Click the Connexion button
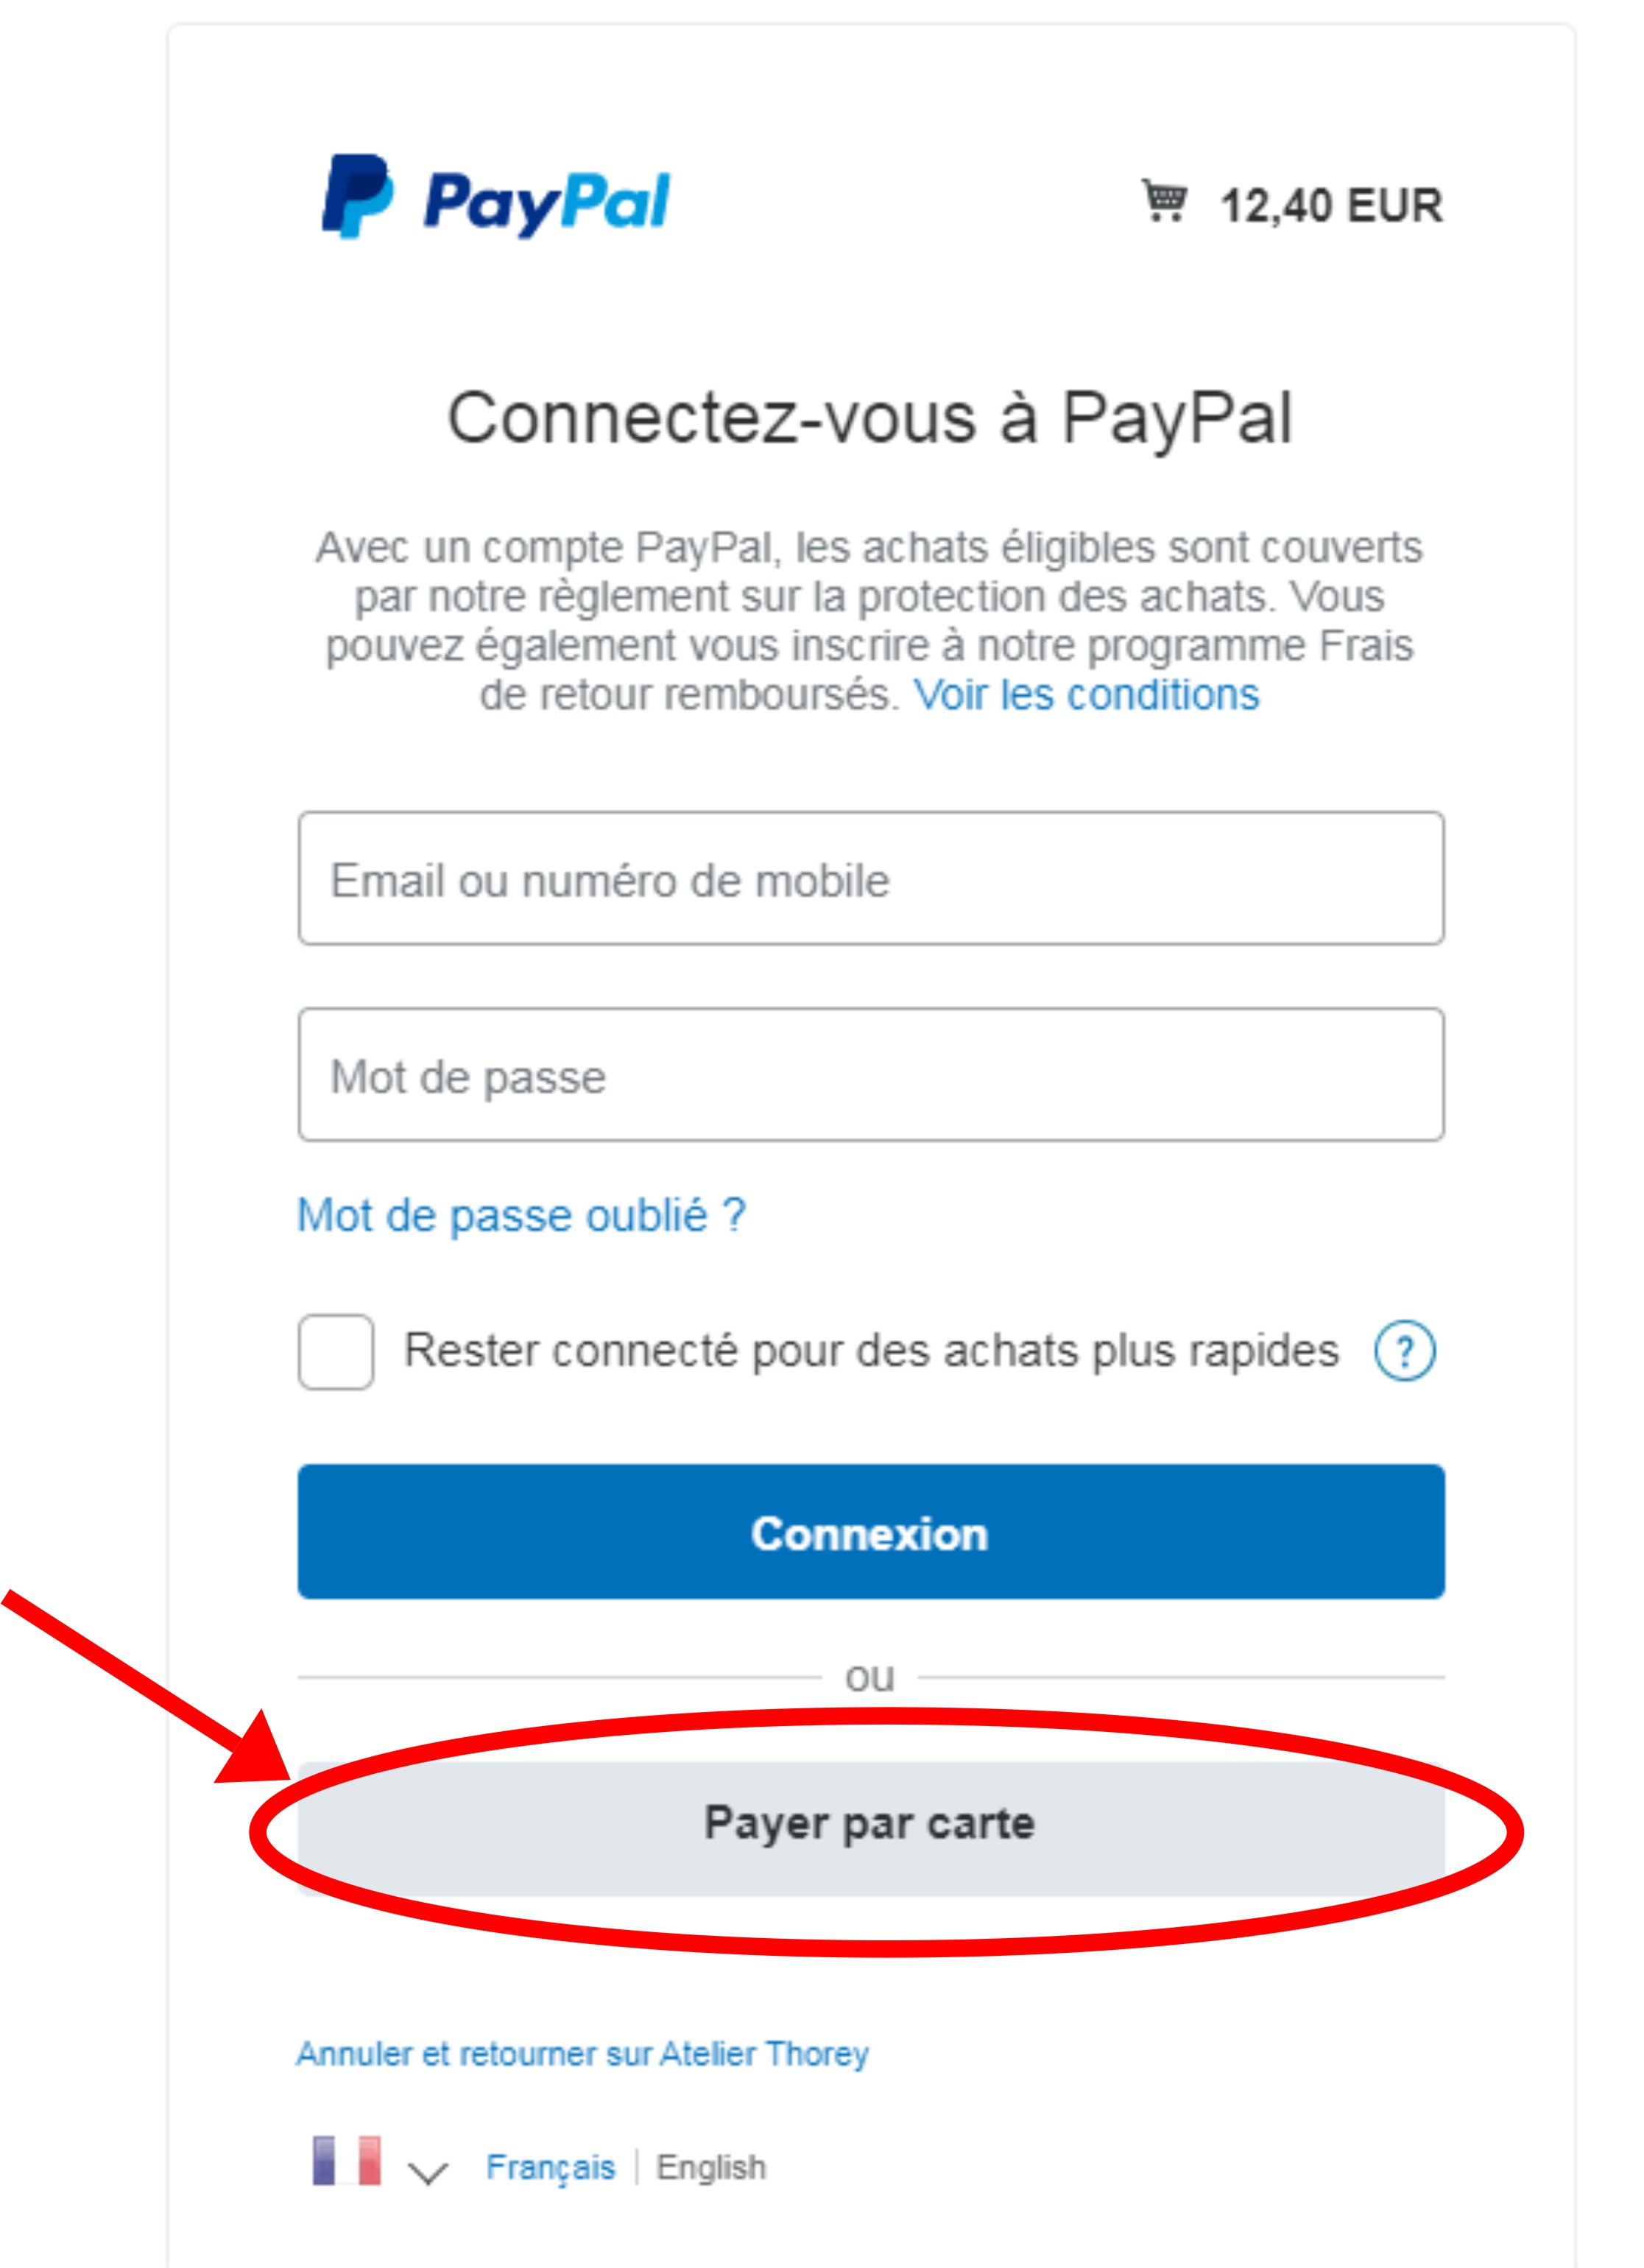 pyautogui.click(x=871, y=1532)
